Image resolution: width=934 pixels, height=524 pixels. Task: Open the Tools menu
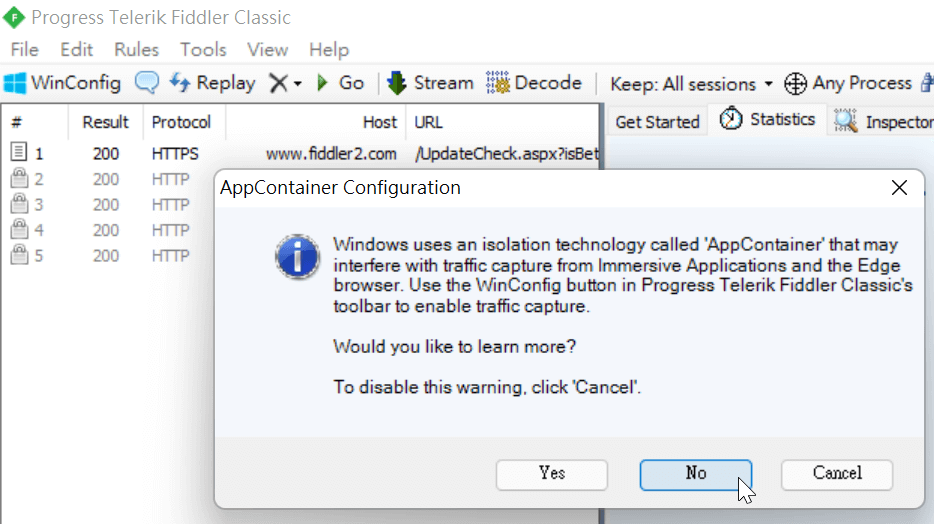point(203,49)
